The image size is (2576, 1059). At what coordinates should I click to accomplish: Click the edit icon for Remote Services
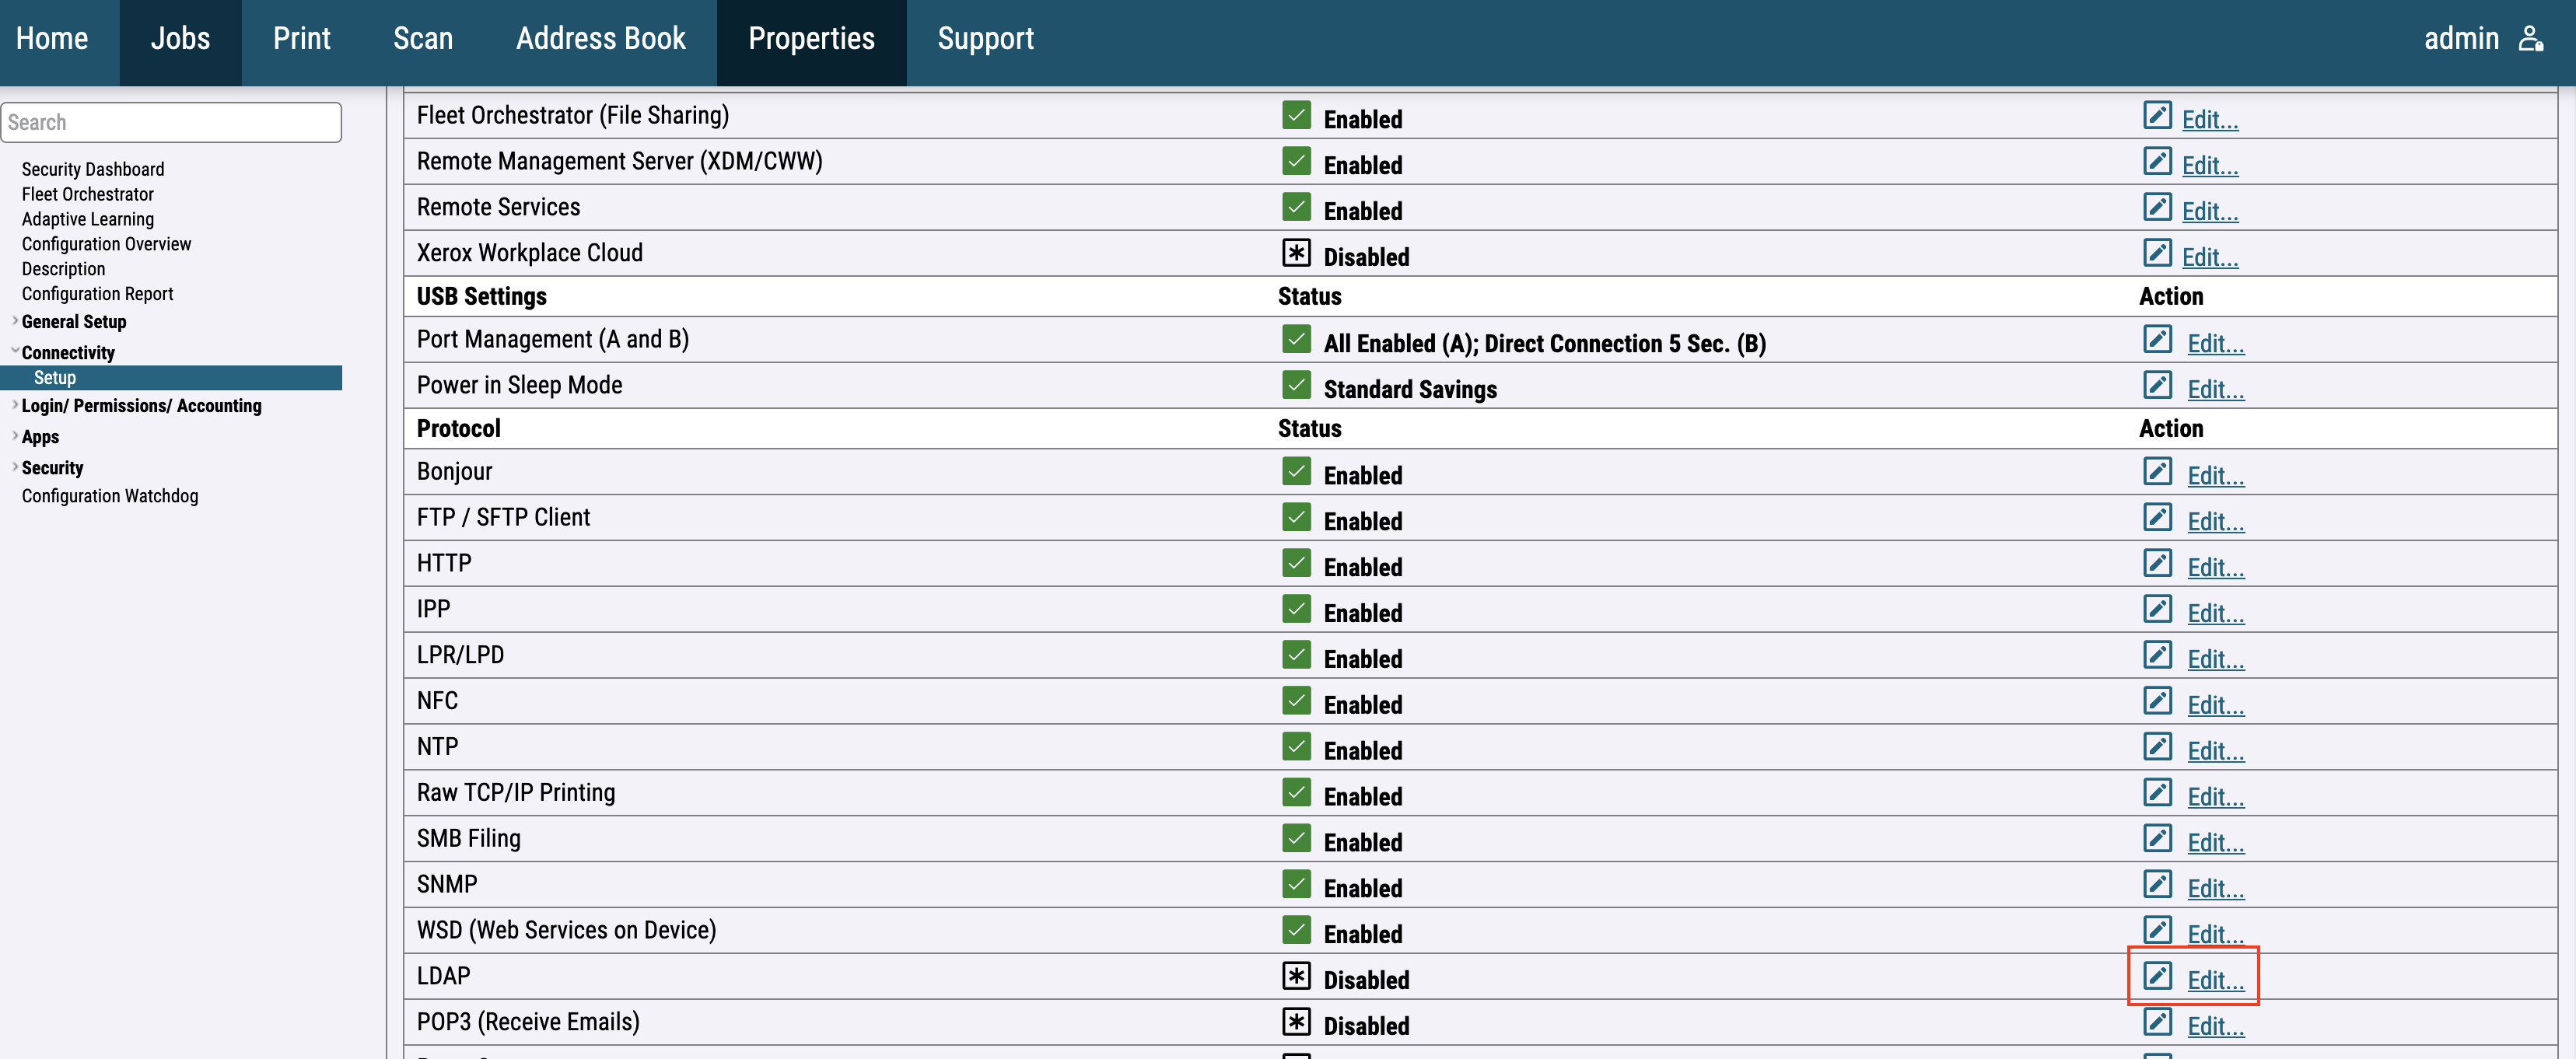point(2157,207)
